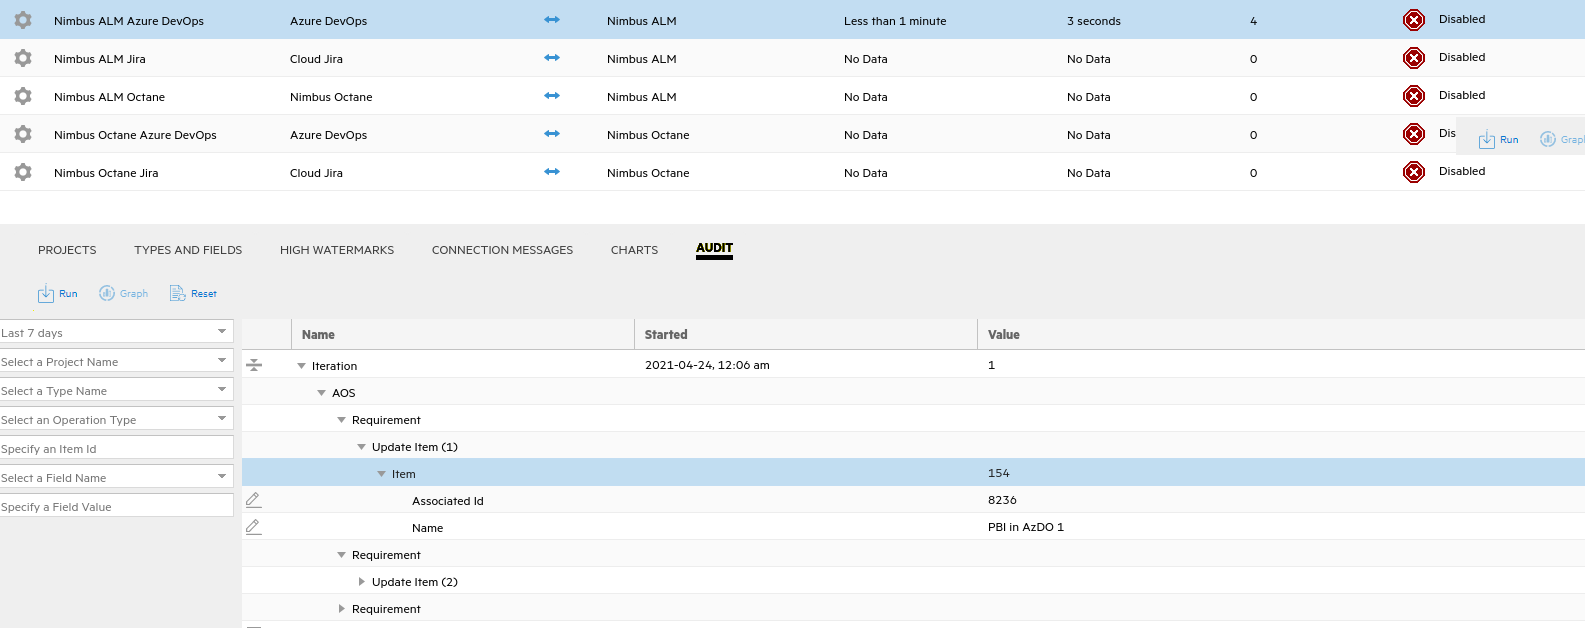
Task: Click the Reset icon in audit toolbar
Action: point(178,294)
